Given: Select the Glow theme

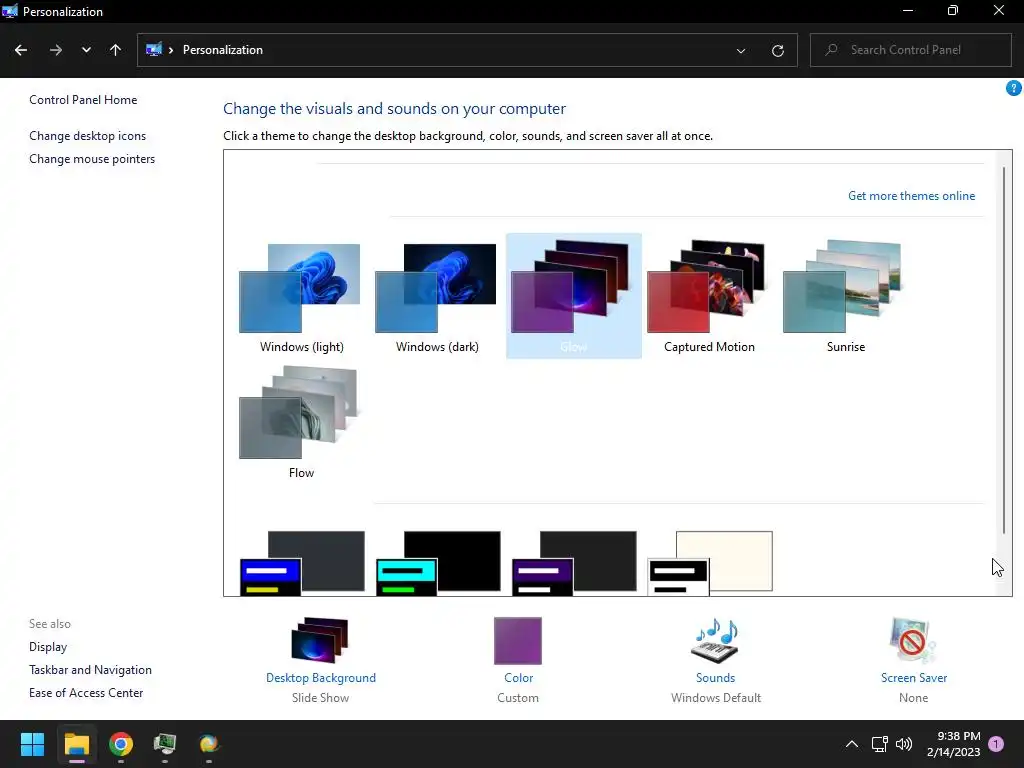Looking at the screenshot, I should tap(573, 296).
